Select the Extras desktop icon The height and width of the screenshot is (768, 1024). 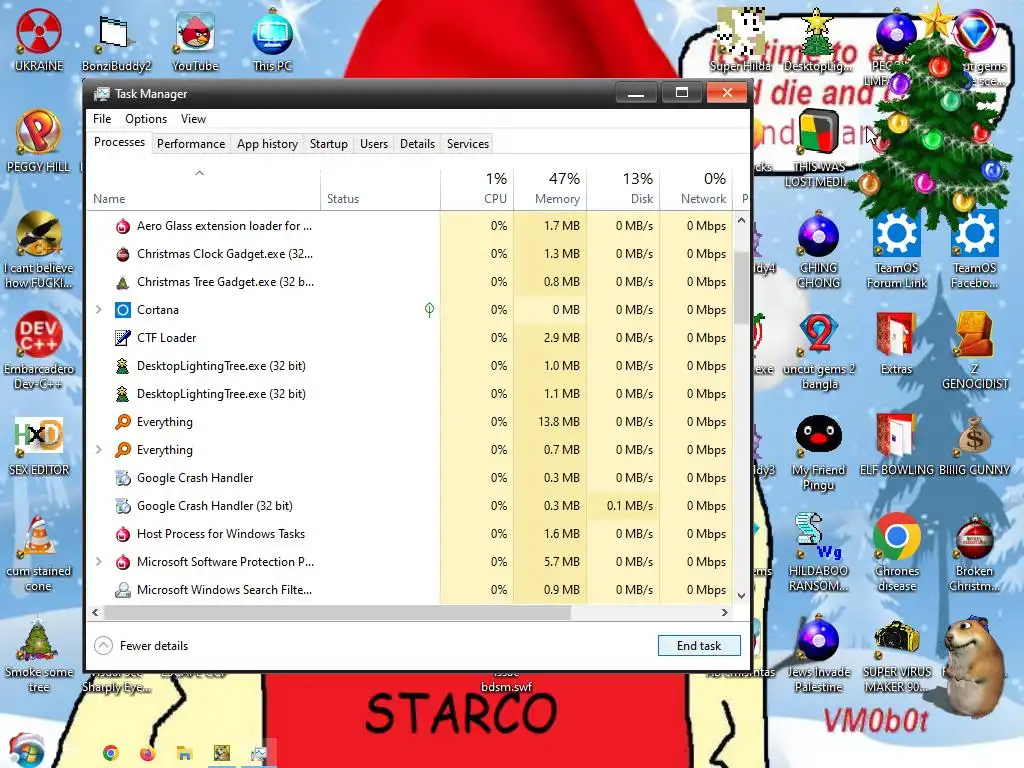point(896,344)
